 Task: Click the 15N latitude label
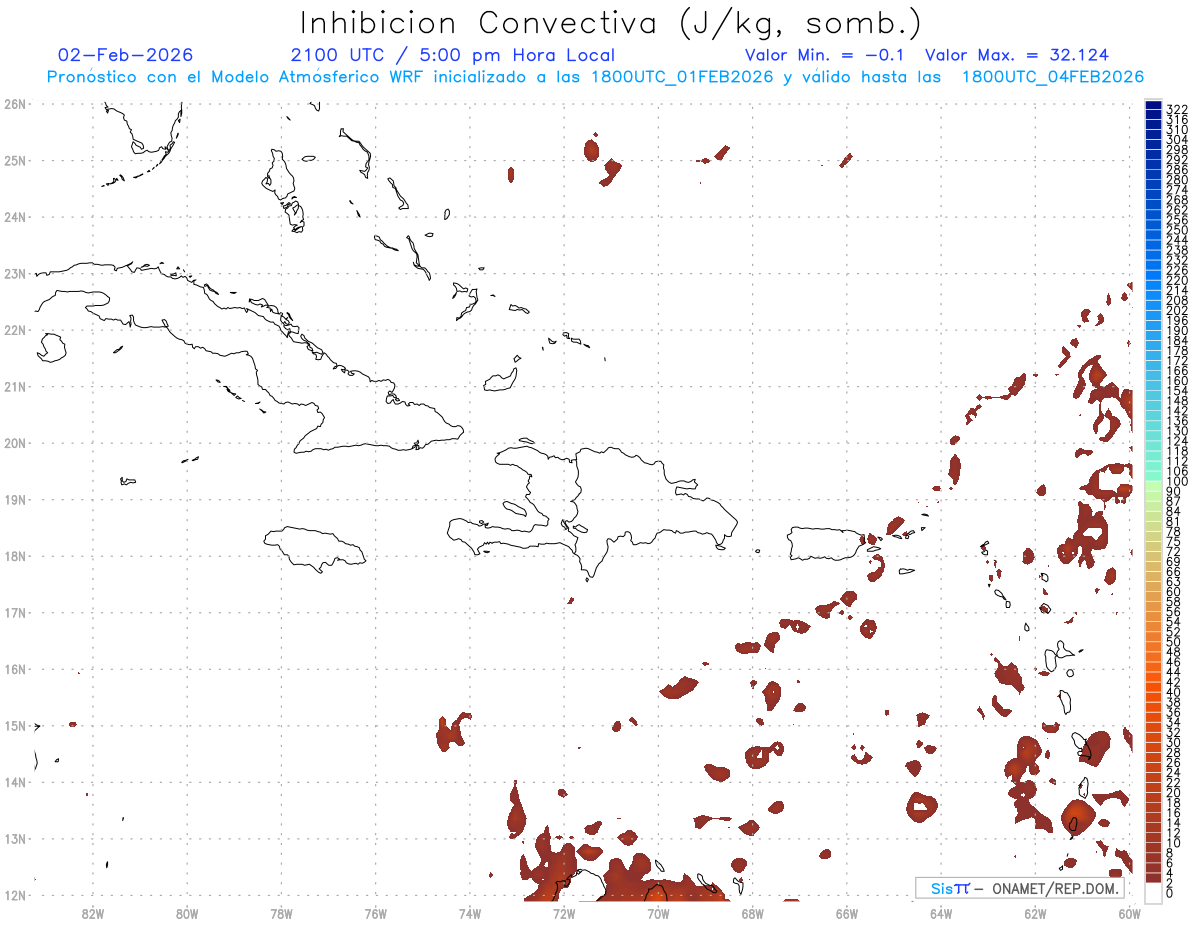[x=15, y=725]
